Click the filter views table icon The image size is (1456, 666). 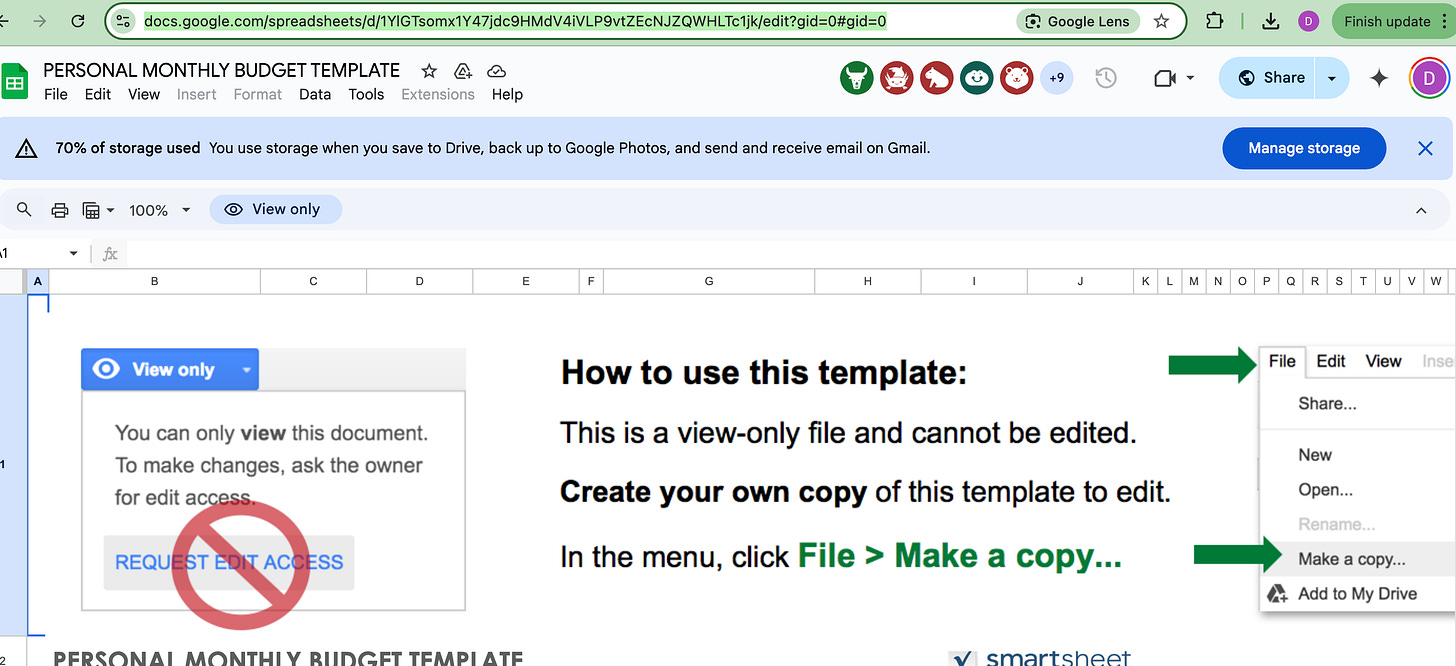pos(91,210)
